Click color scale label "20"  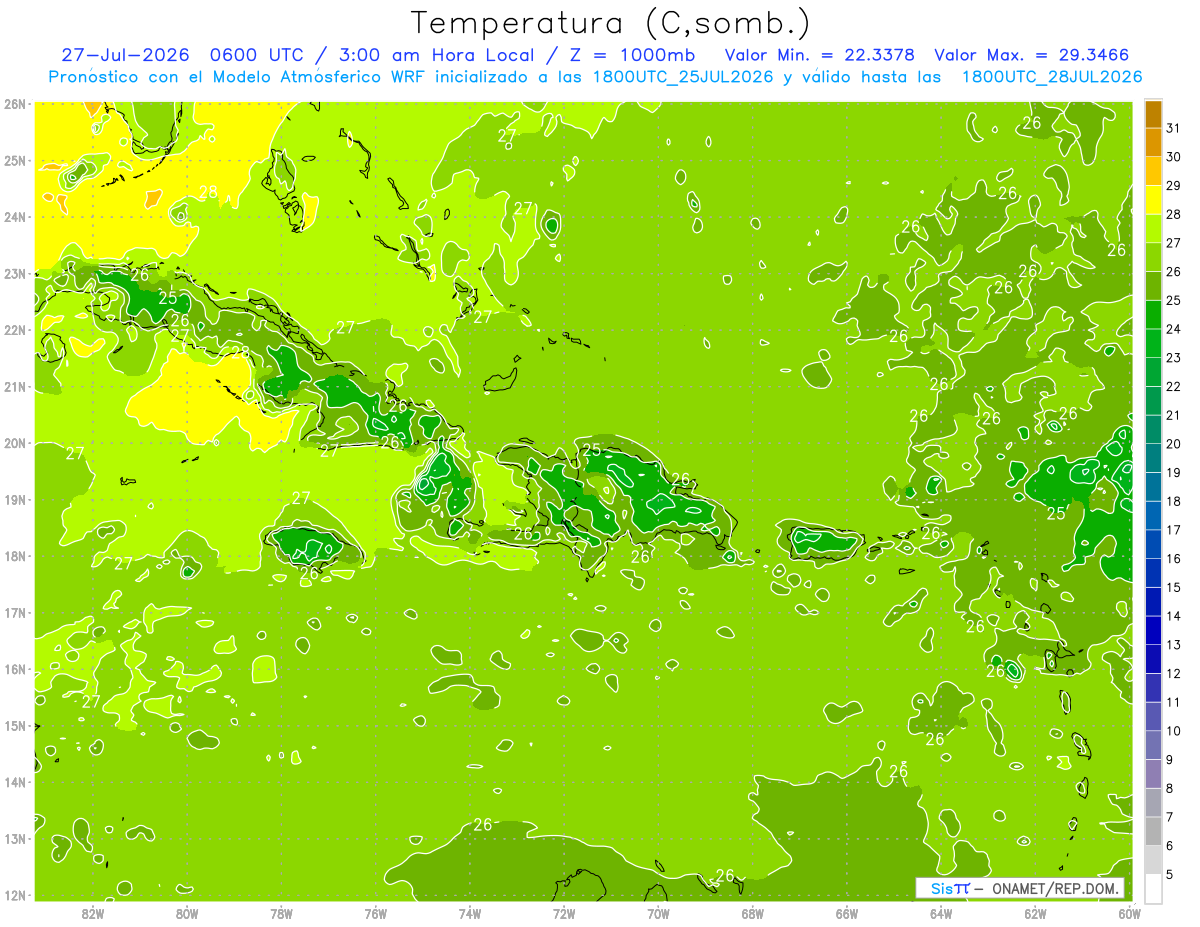click(x=1173, y=444)
